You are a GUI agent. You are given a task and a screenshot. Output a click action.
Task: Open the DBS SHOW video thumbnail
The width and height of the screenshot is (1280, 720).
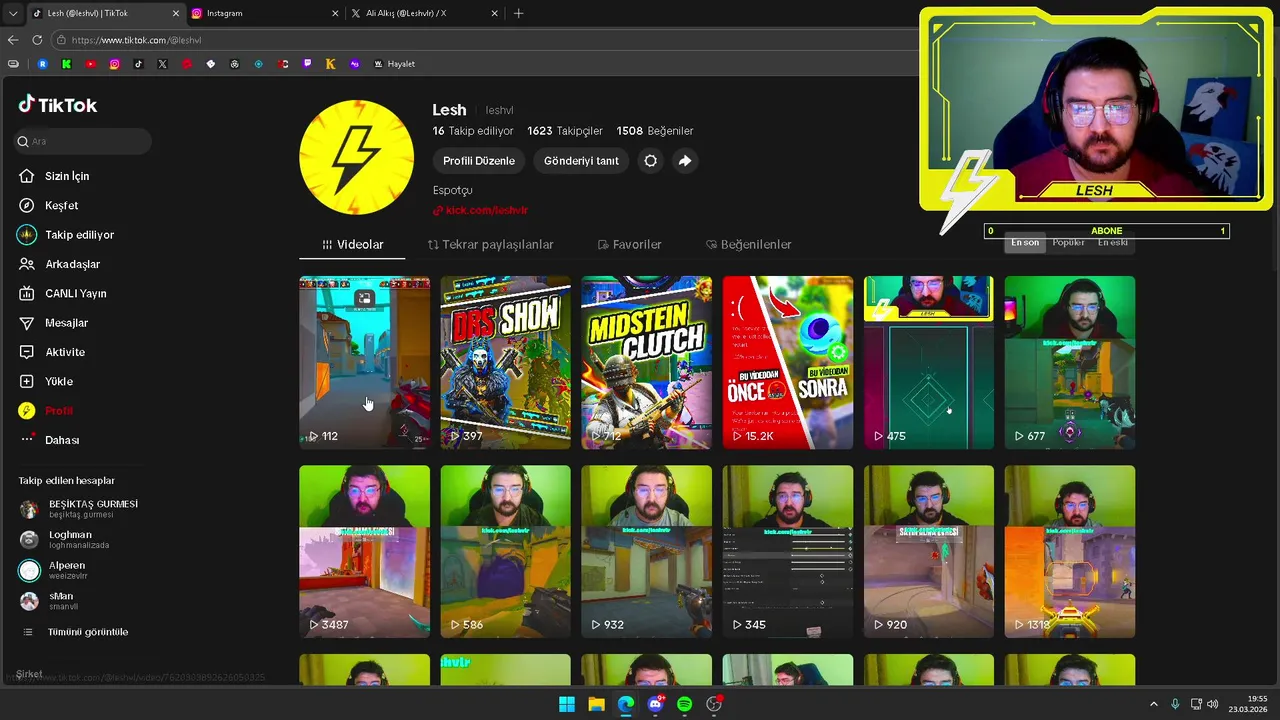505,362
